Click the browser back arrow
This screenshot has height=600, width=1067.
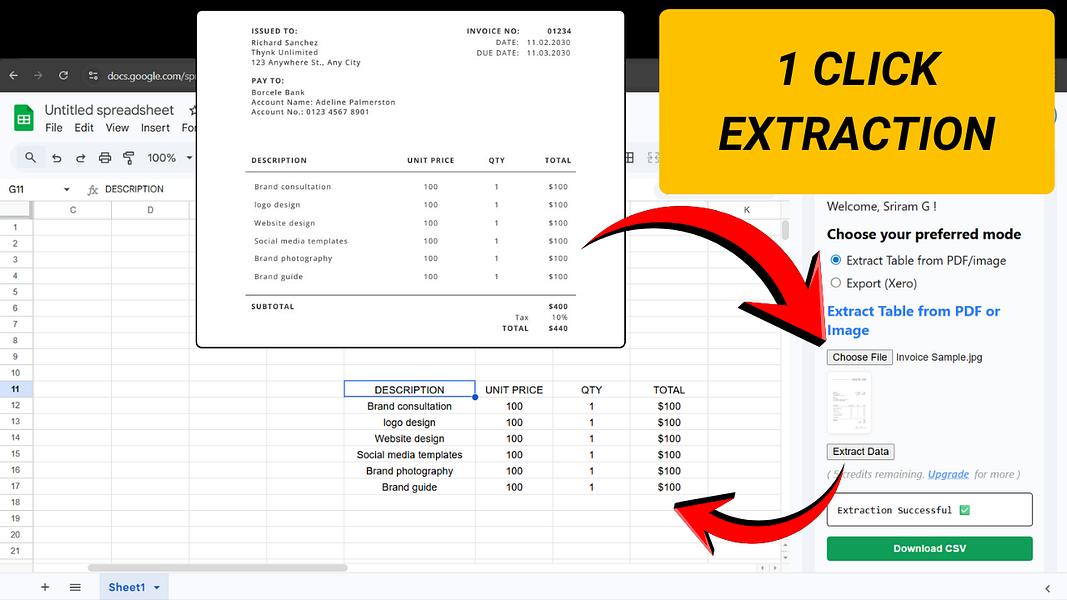pos(14,76)
